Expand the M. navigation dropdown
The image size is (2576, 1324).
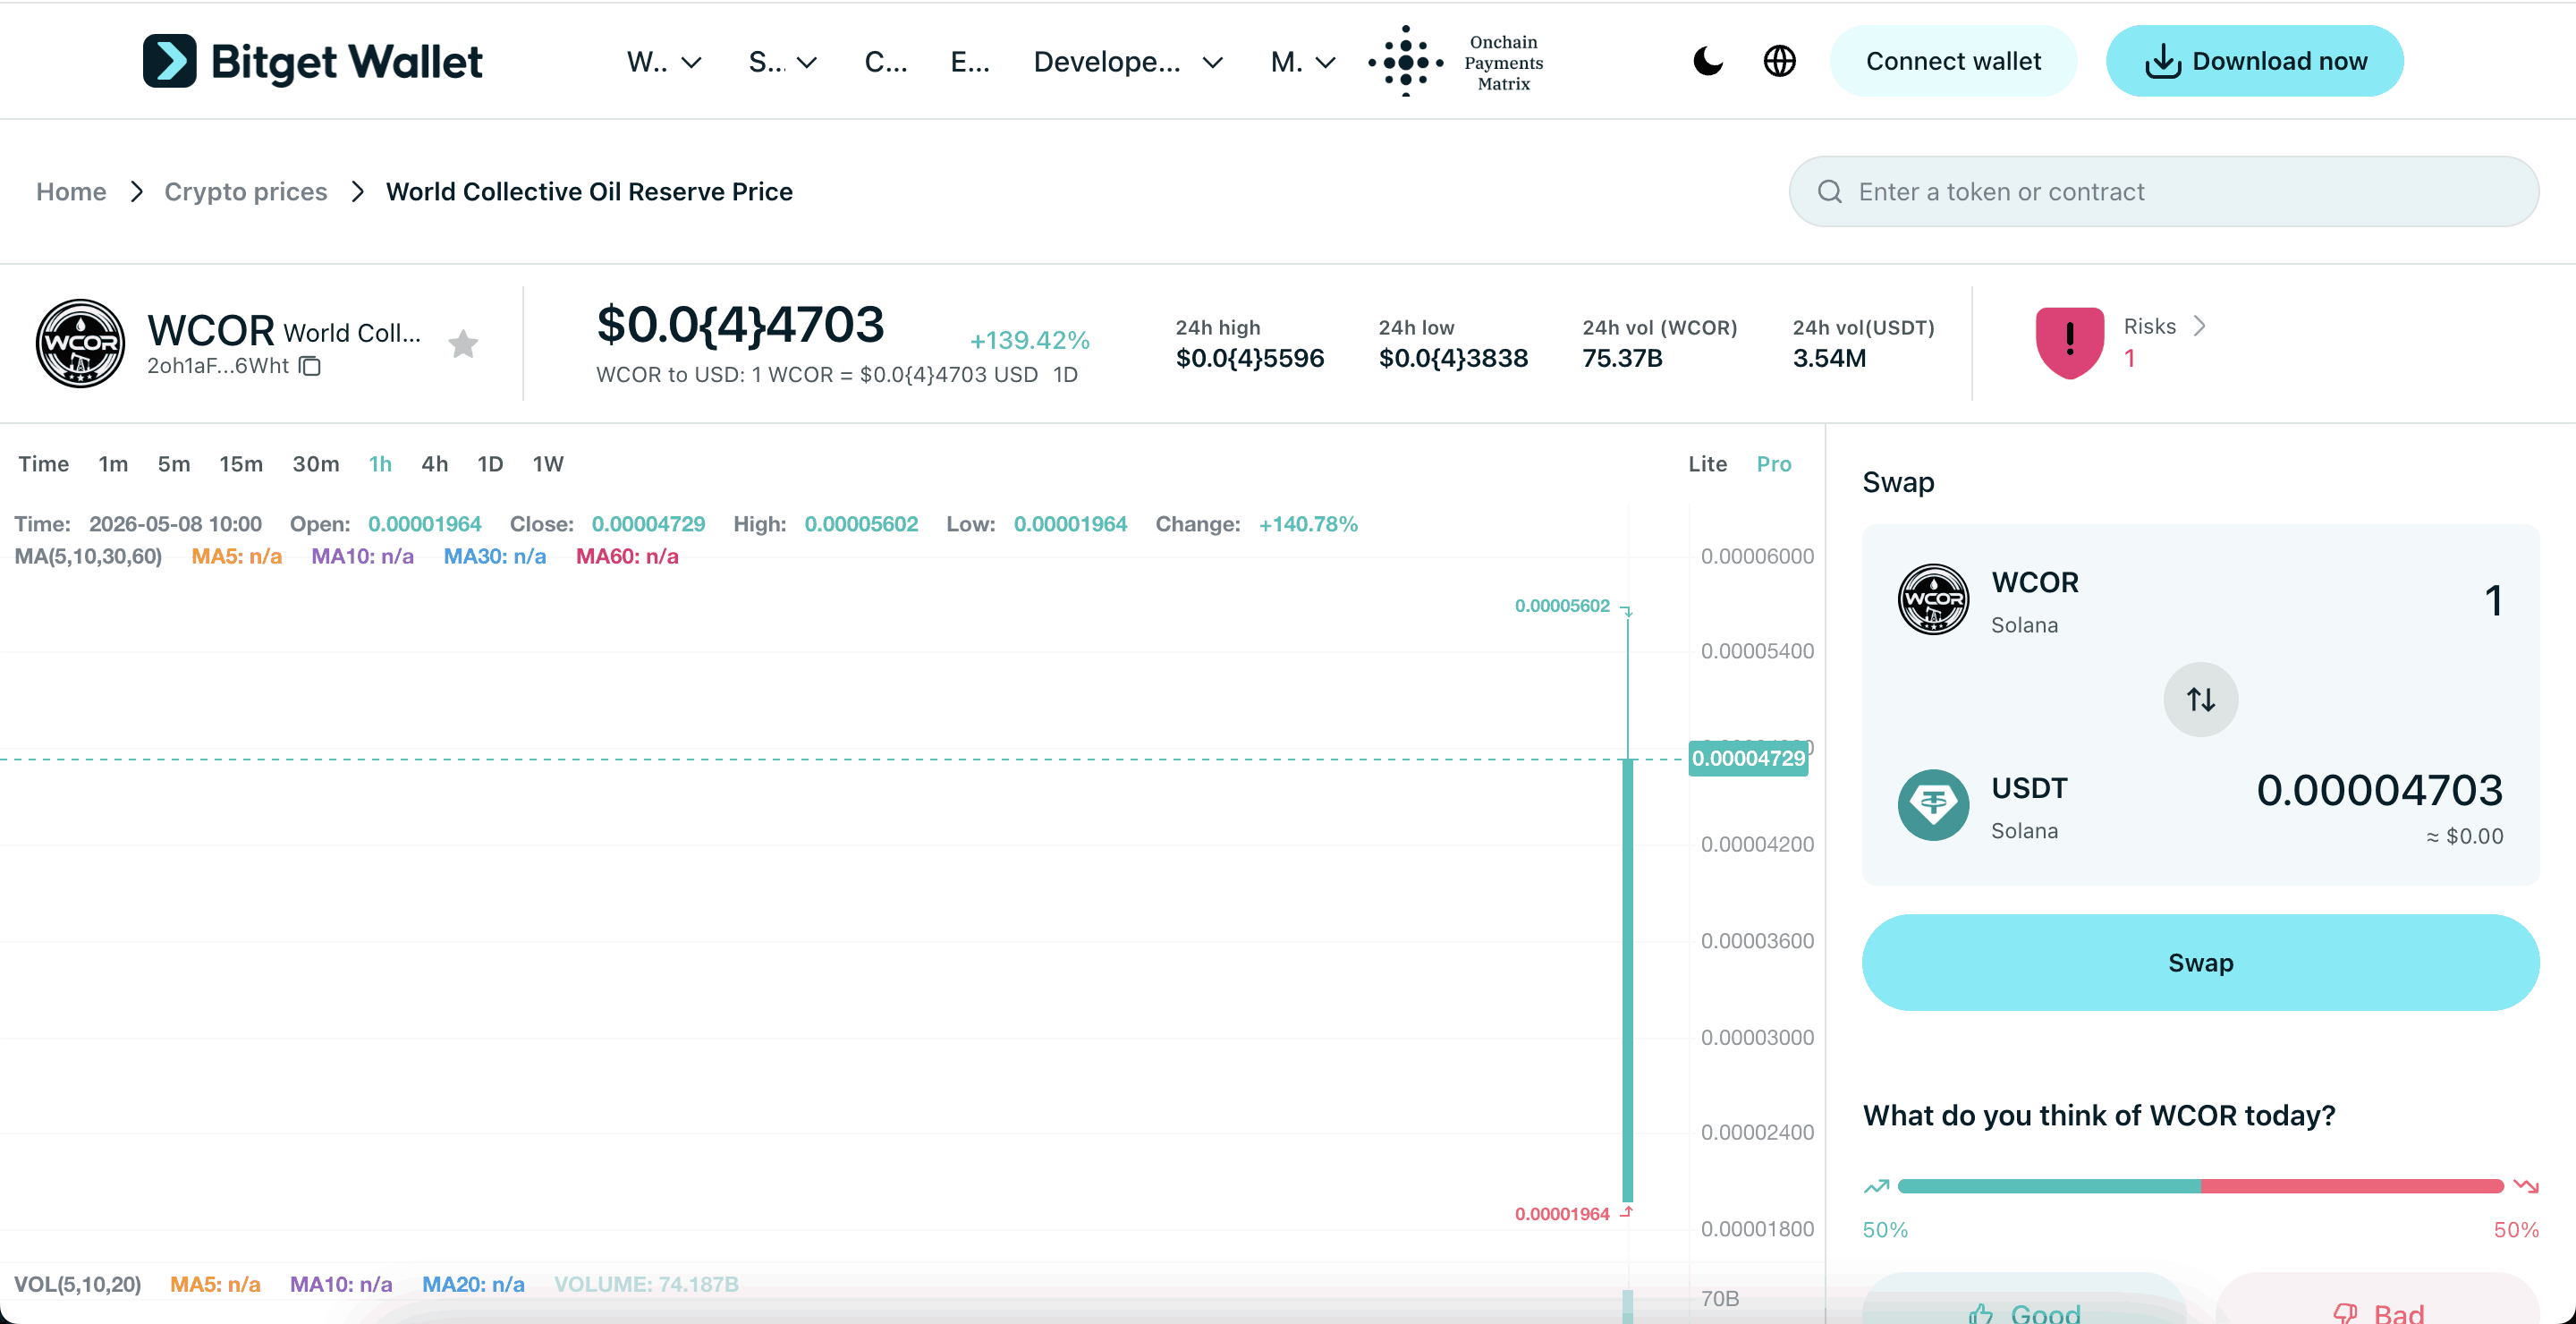(x=1302, y=62)
